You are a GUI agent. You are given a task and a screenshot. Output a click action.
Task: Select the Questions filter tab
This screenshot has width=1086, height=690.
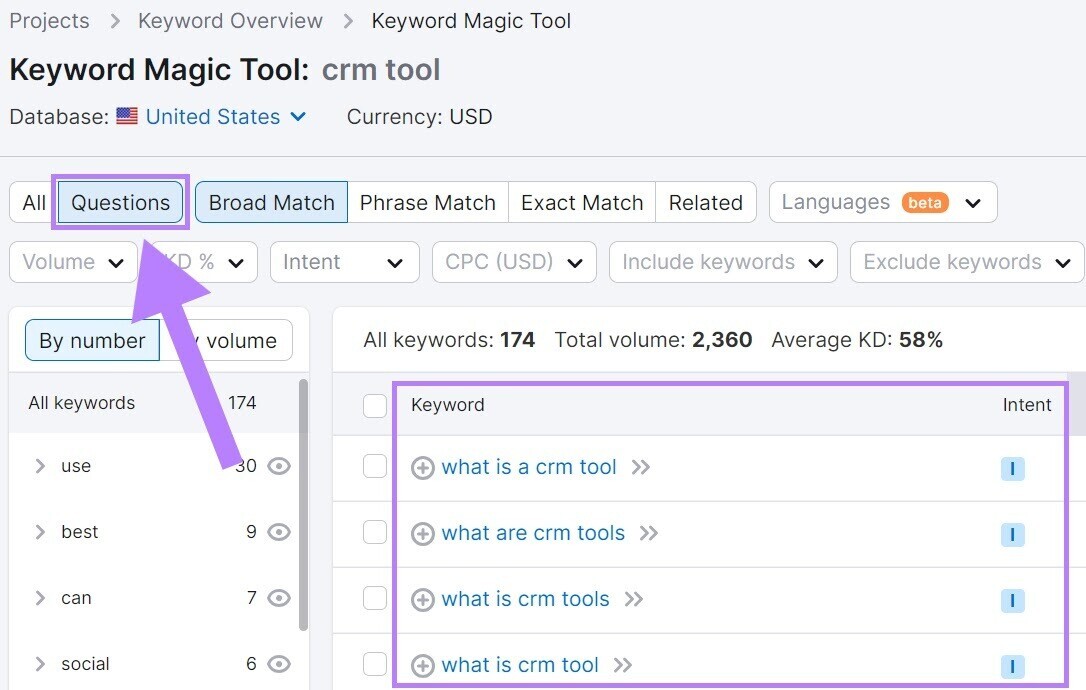pyautogui.click(x=121, y=203)
